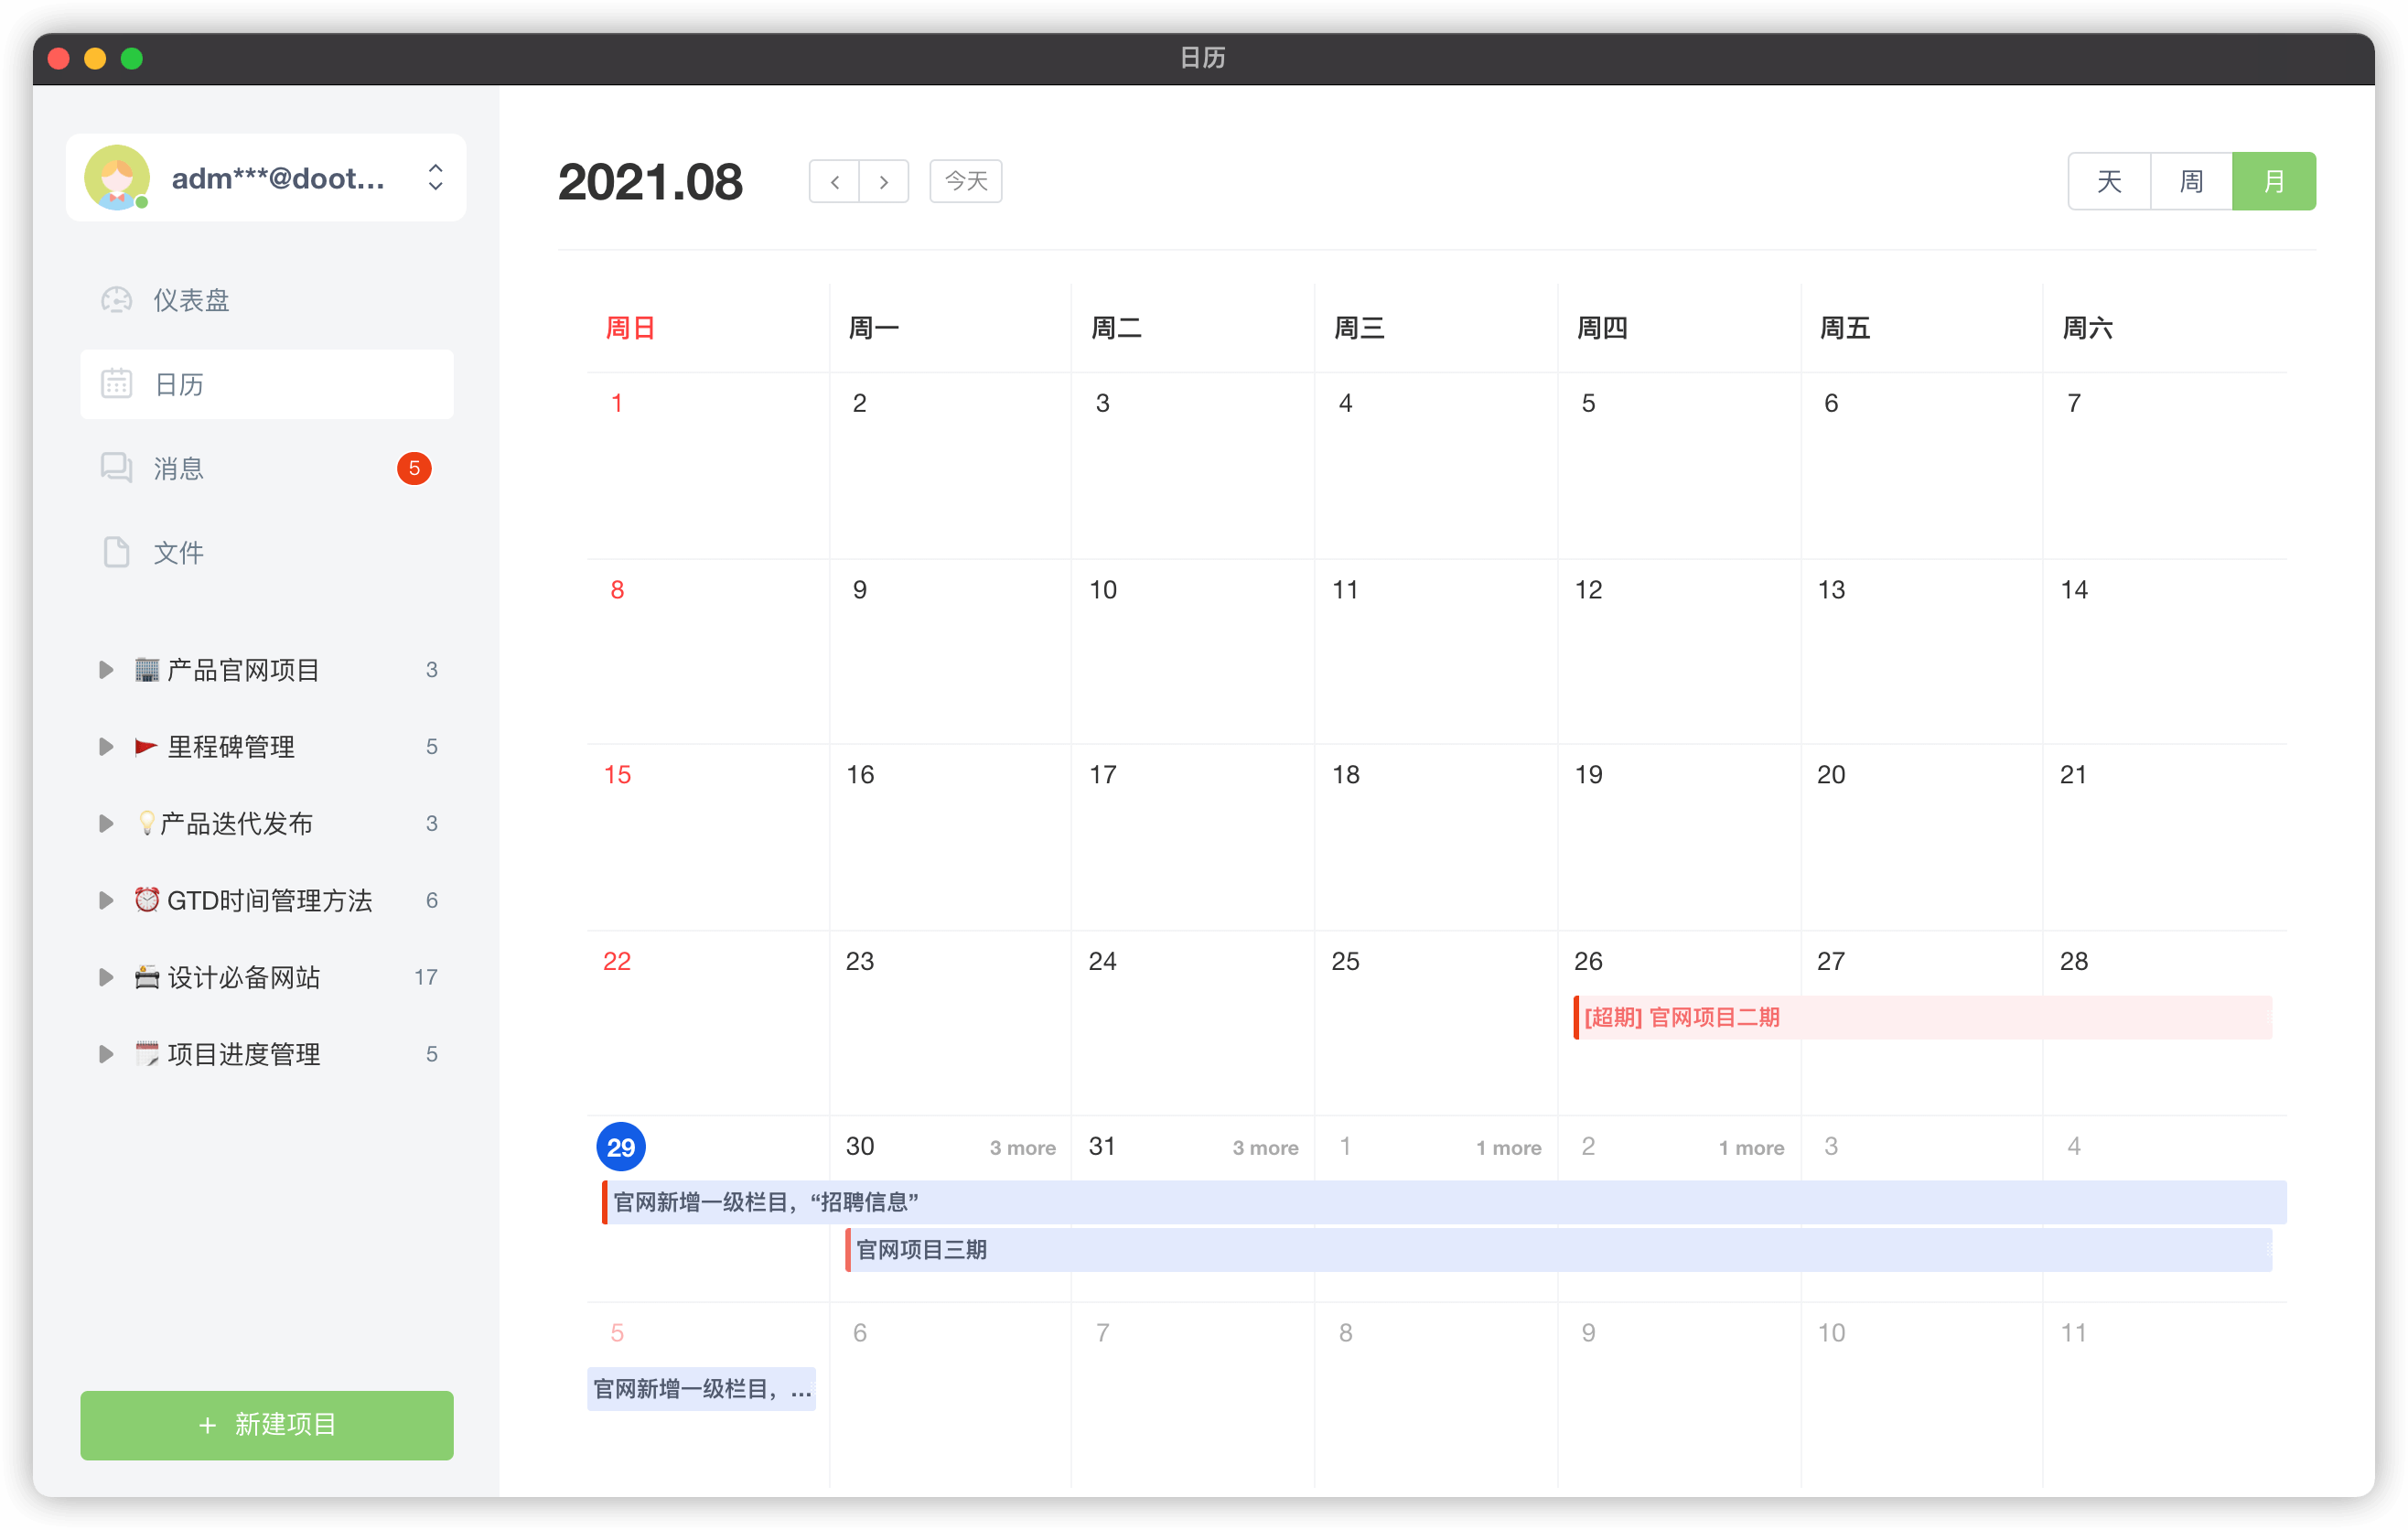Click the 产品迭代发布 lightbulb icon
The image size is (2408, 1530).
(x=147, y=822)
